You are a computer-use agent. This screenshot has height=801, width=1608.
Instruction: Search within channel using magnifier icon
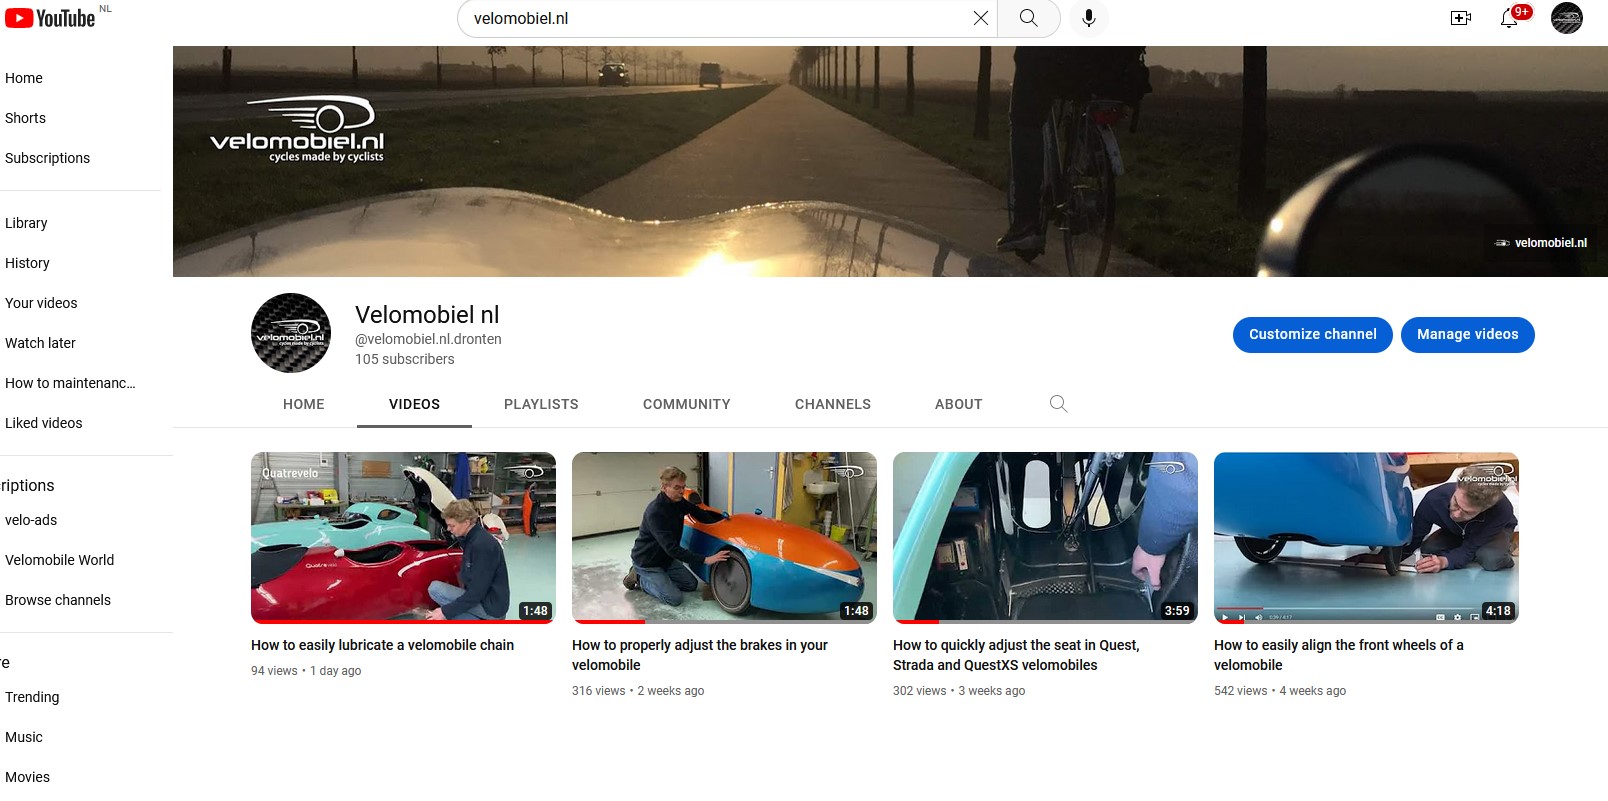pos(1058,404)
